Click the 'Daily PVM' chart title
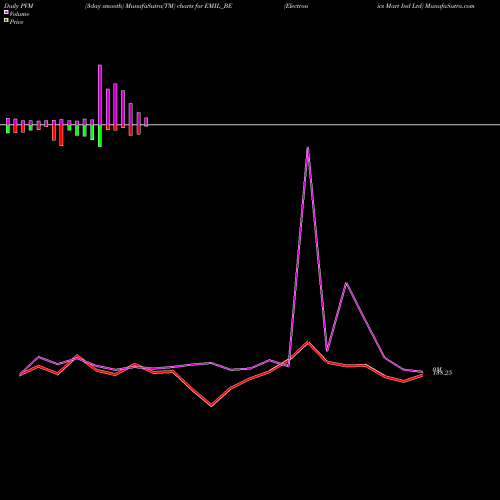 19,6
